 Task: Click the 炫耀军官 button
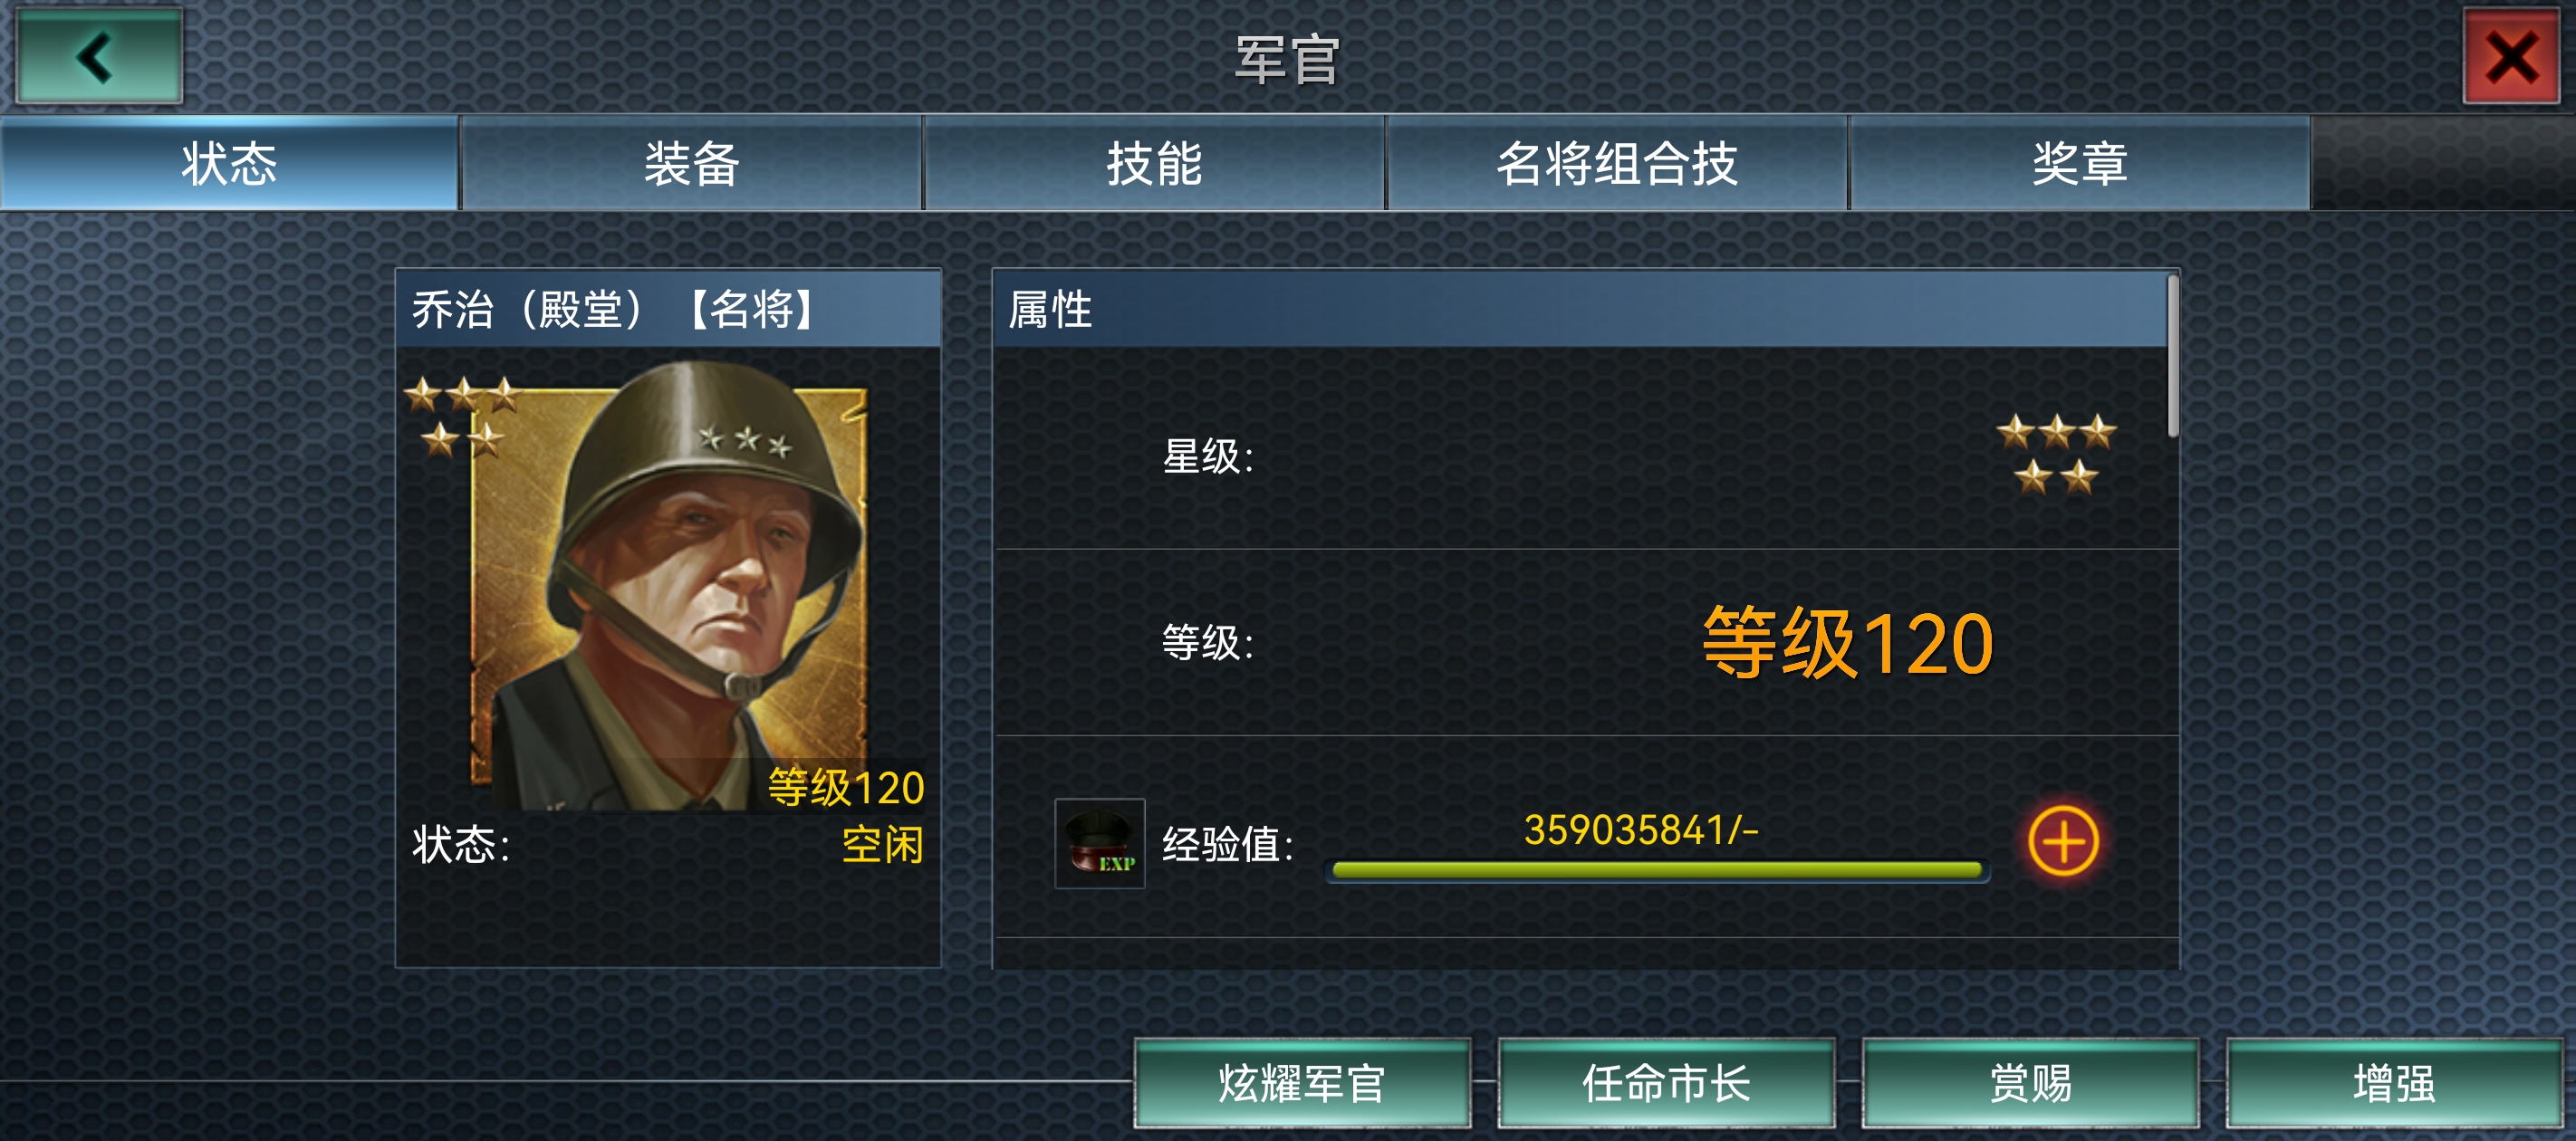pos(1302,1083)
